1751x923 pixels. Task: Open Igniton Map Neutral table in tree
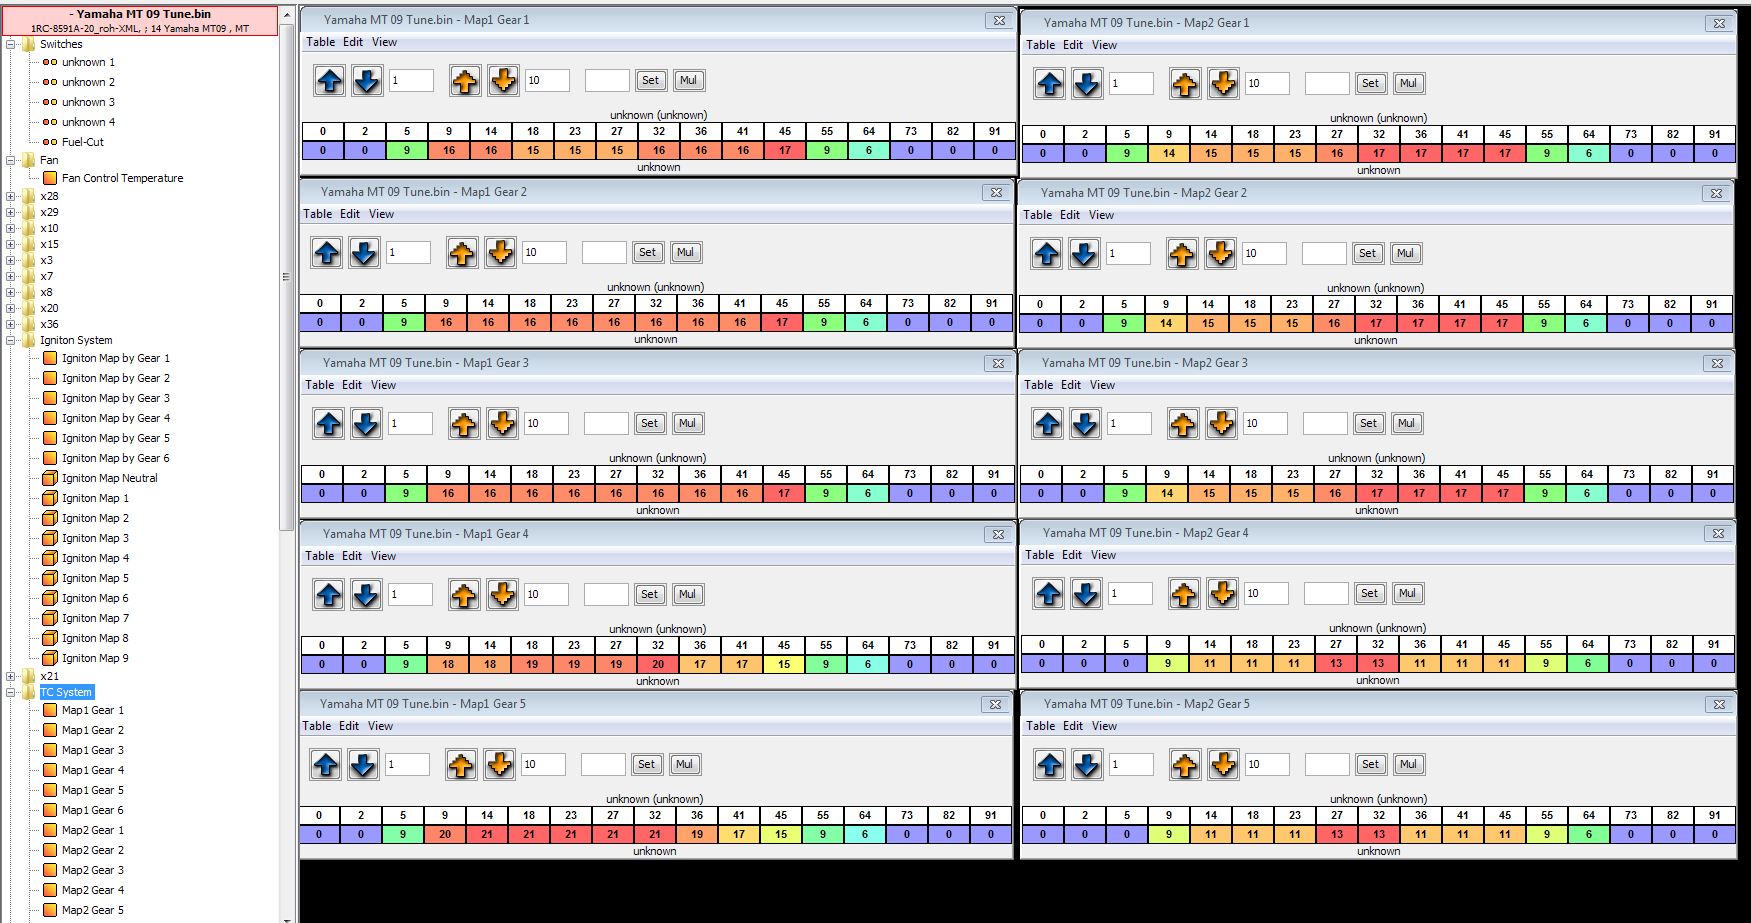click(109, 478)
